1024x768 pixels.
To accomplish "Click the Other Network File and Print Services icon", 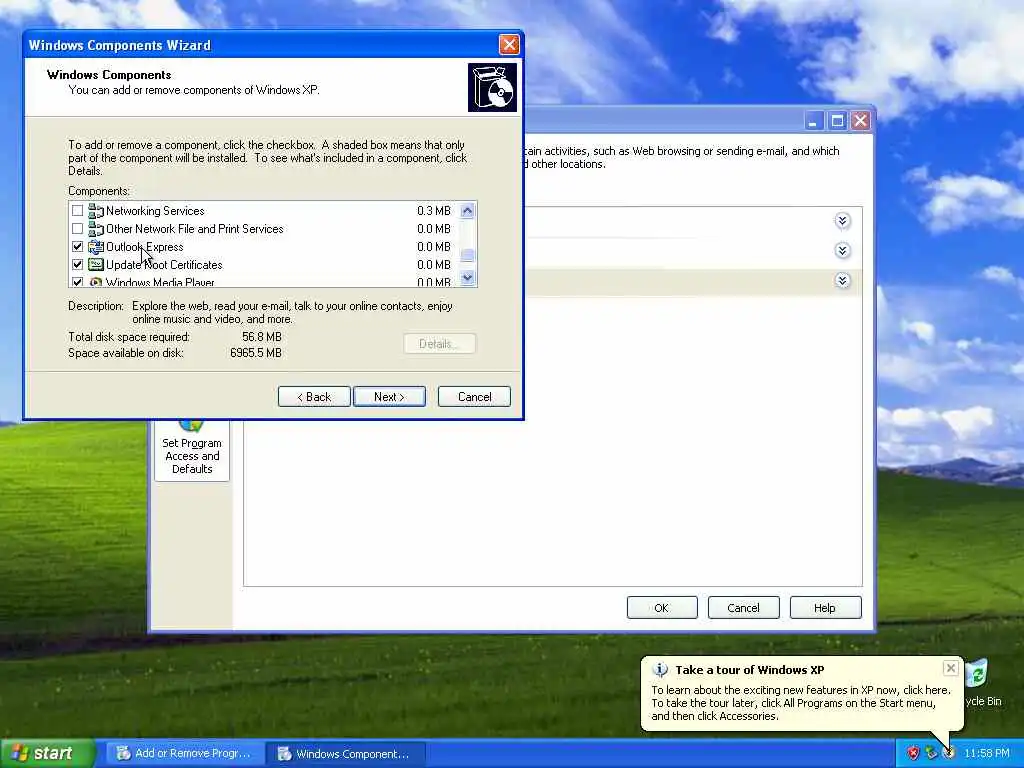I will (96, 229).
